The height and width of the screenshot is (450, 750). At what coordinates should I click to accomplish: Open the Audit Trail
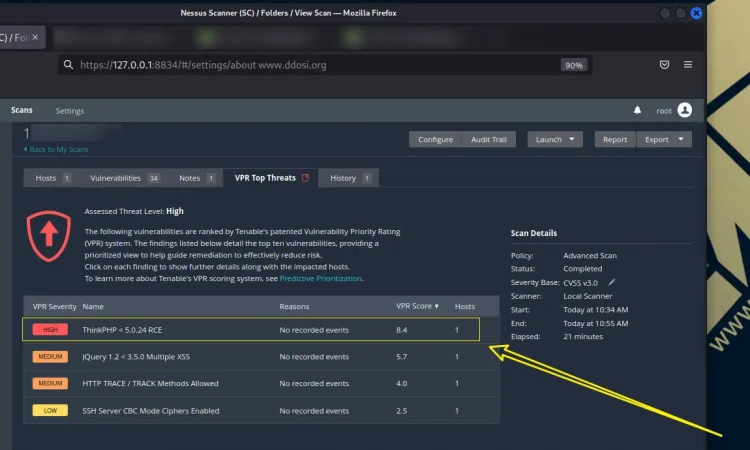[489, 140]
